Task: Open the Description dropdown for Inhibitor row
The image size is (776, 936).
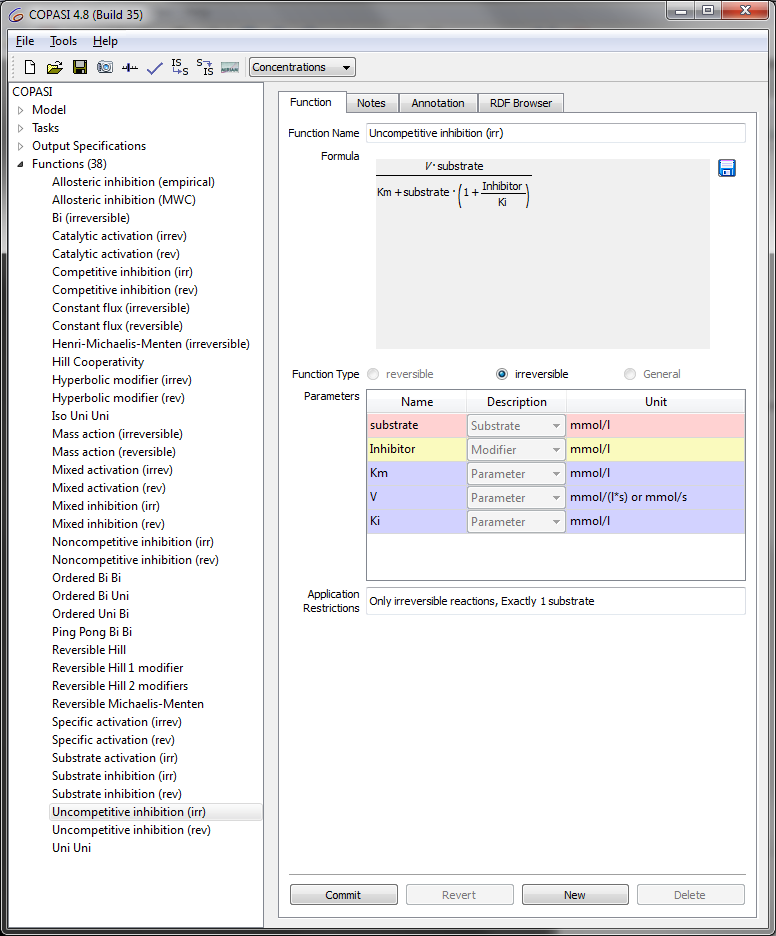Action: coord(516,450)
